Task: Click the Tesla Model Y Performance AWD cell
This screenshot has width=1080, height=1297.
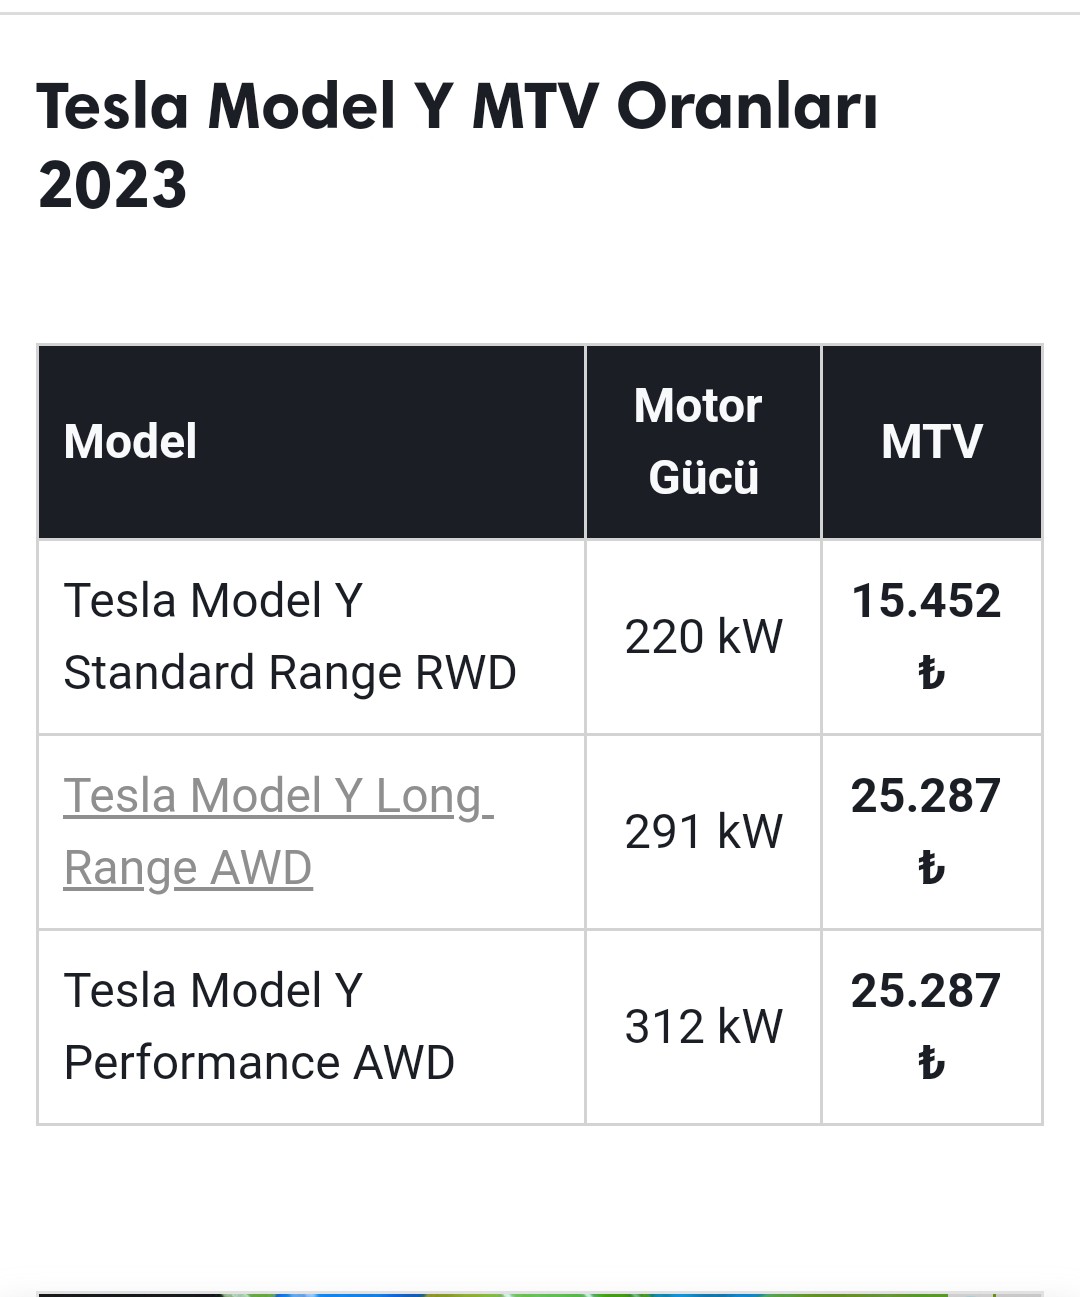Action: pos(259,1027)
